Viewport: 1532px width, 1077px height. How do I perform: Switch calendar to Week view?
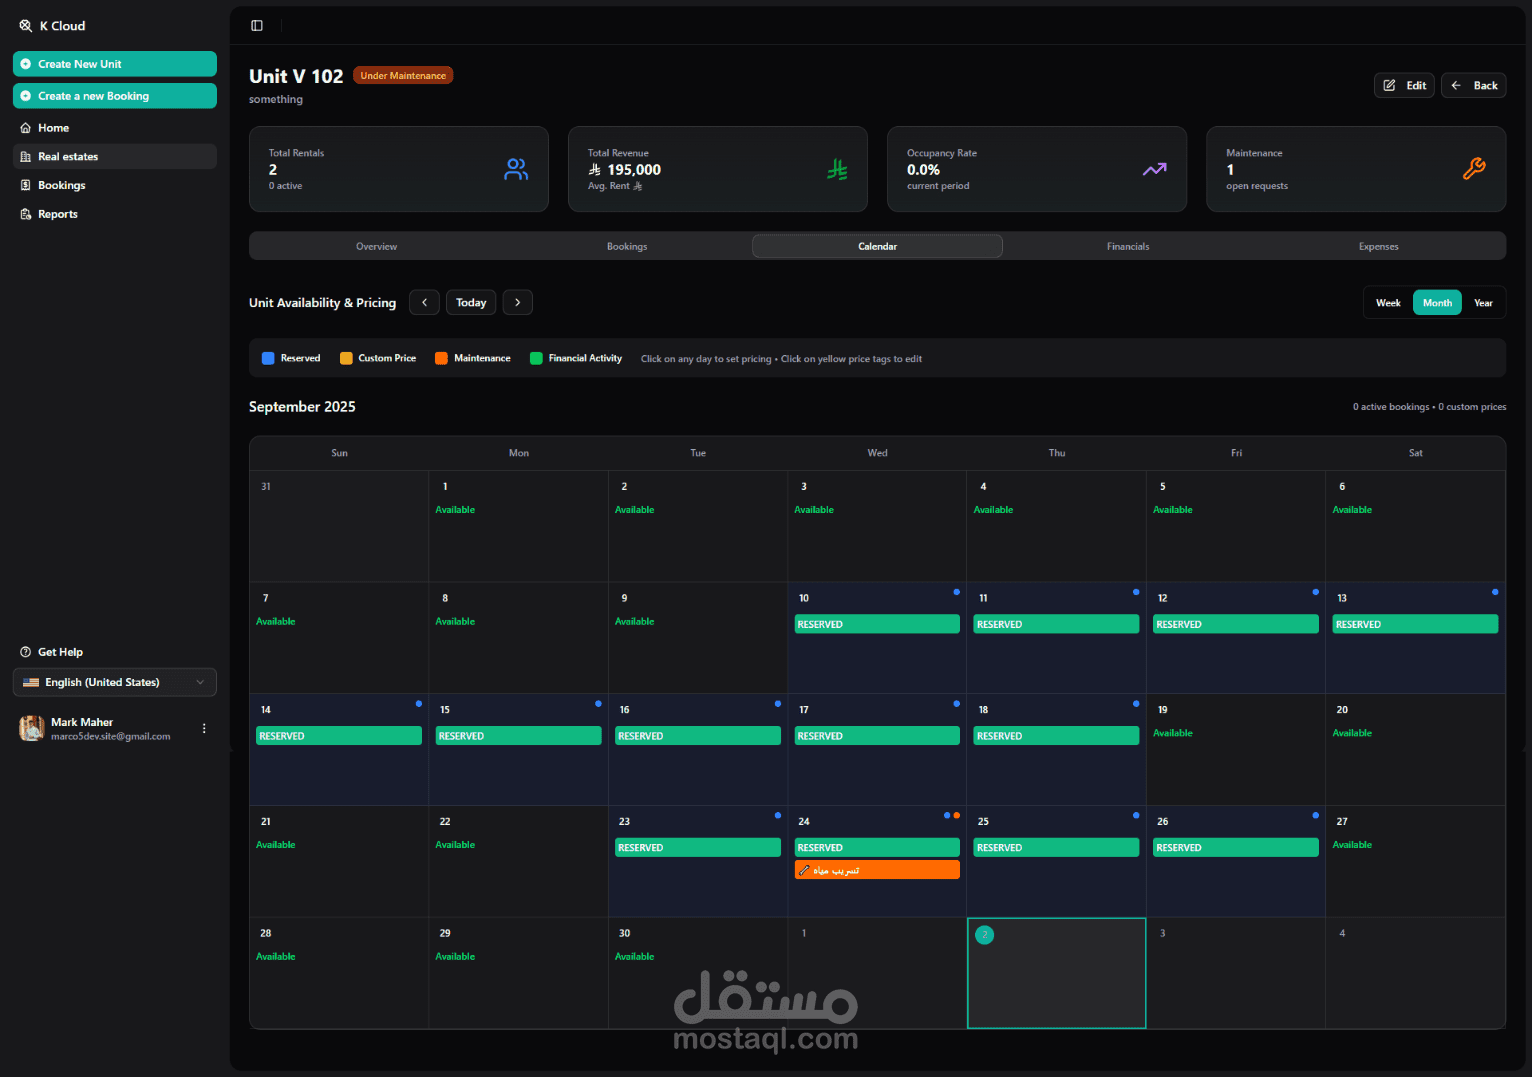(1388, 303)
